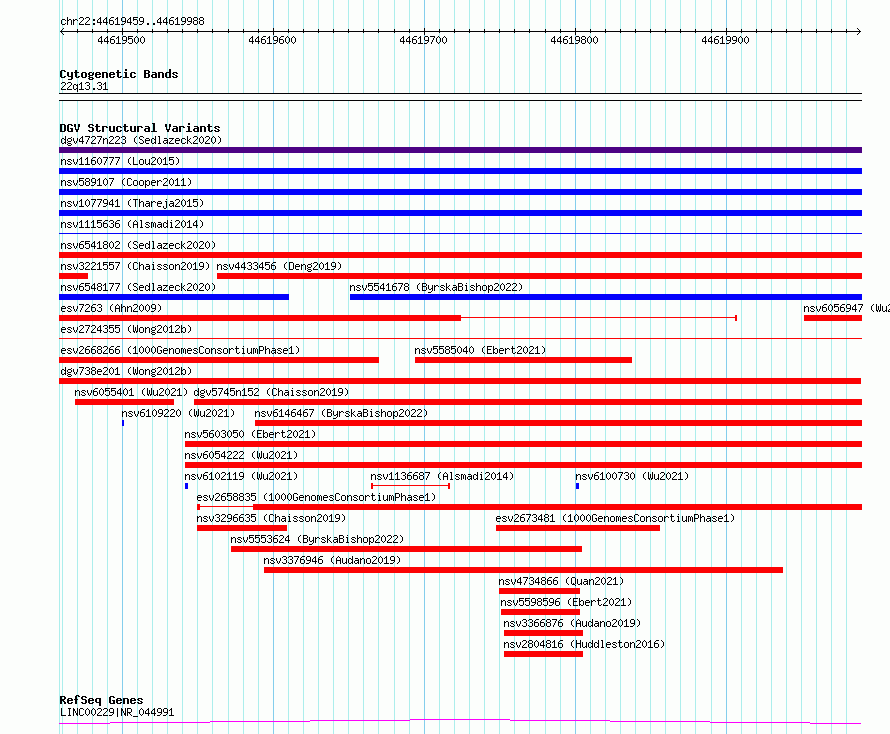Select the small blue nsv6102119 marker

click(x=186, y=486)
